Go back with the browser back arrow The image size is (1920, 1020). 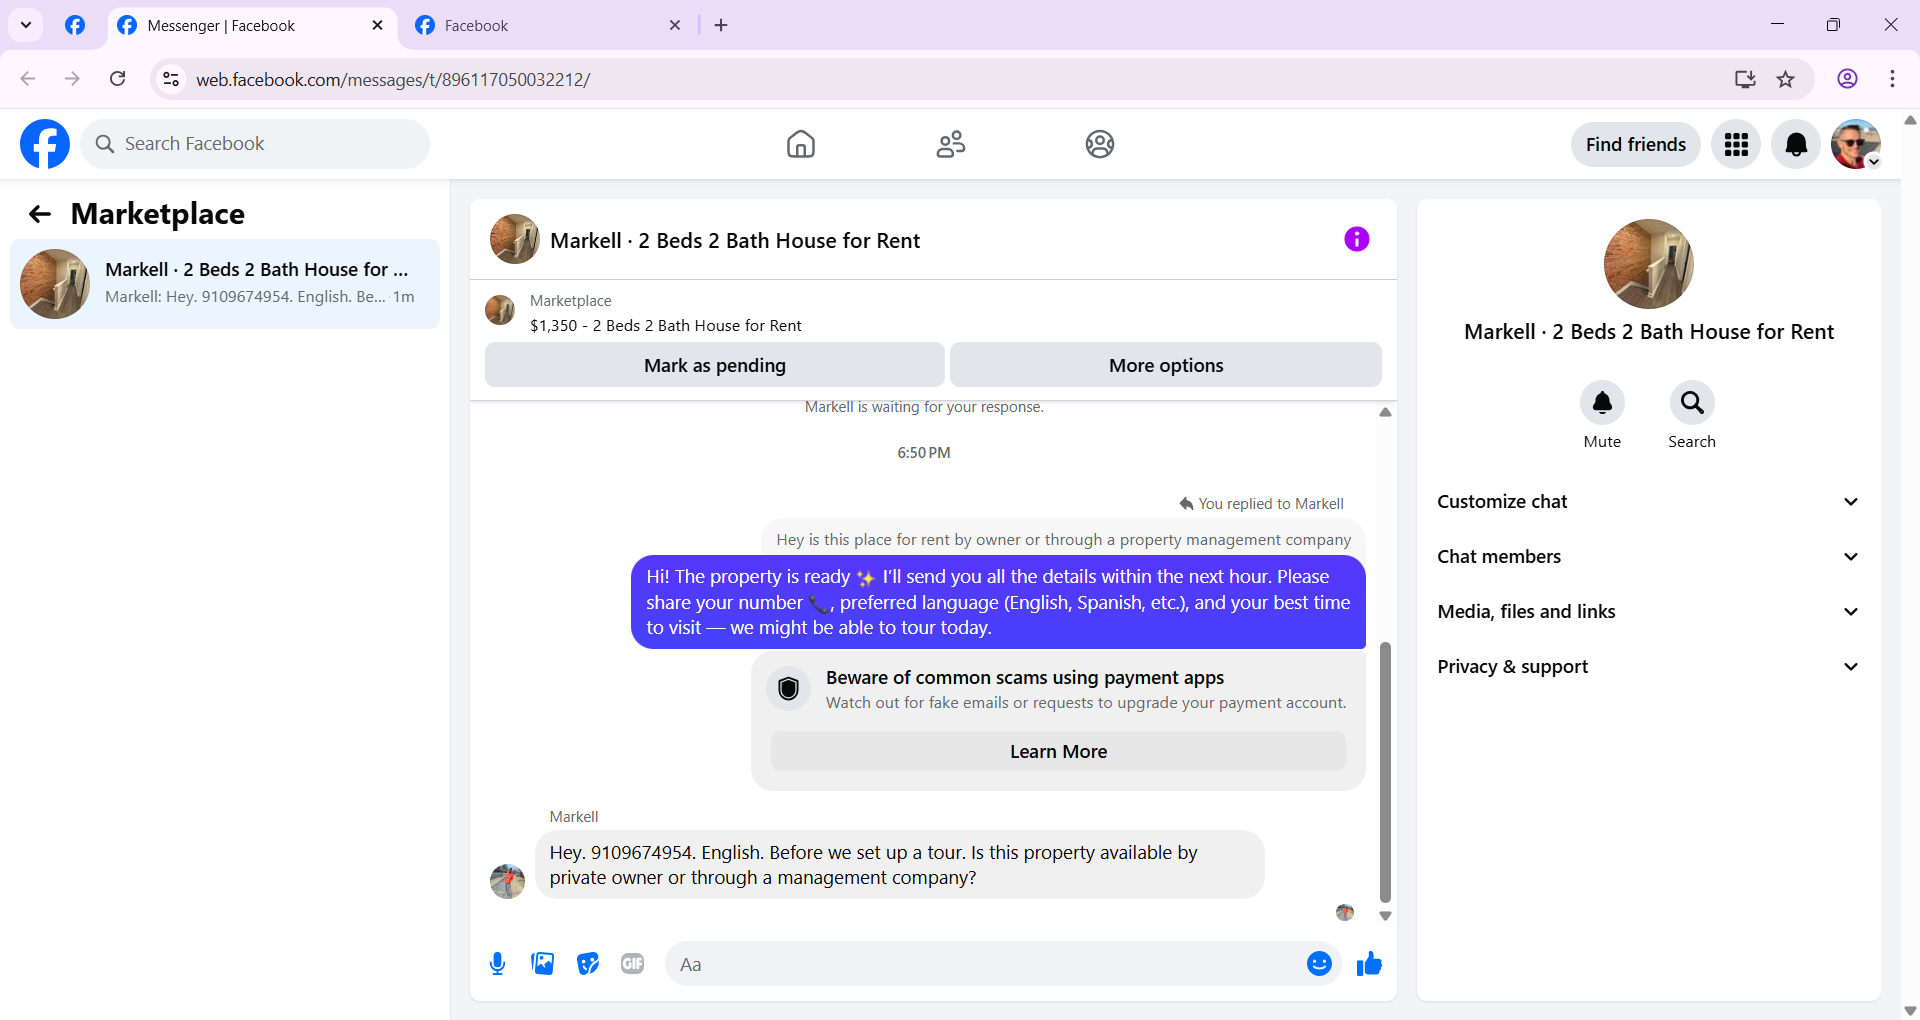(x=28, y=79)
